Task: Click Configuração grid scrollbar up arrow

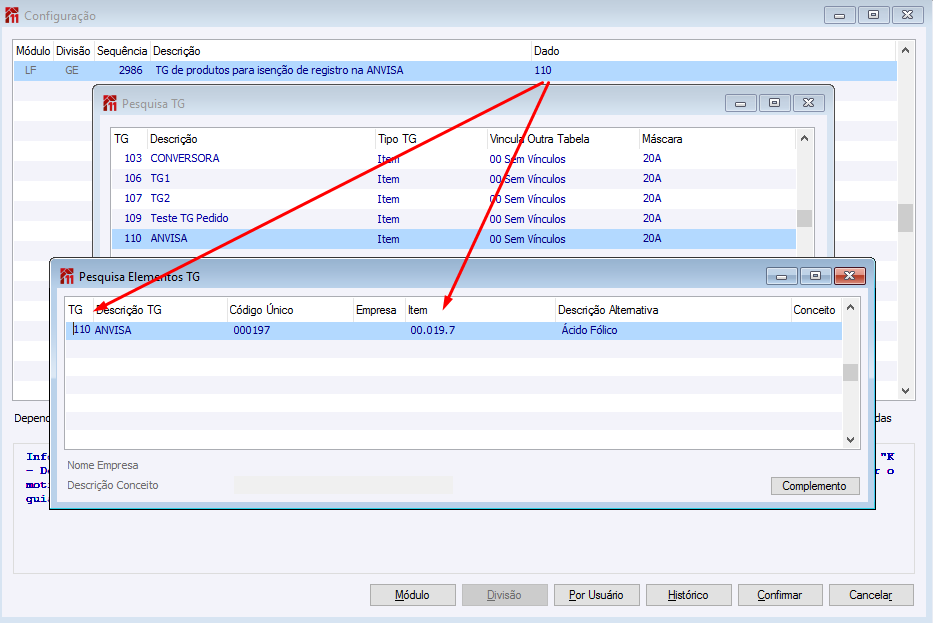Action: [905, 51]
